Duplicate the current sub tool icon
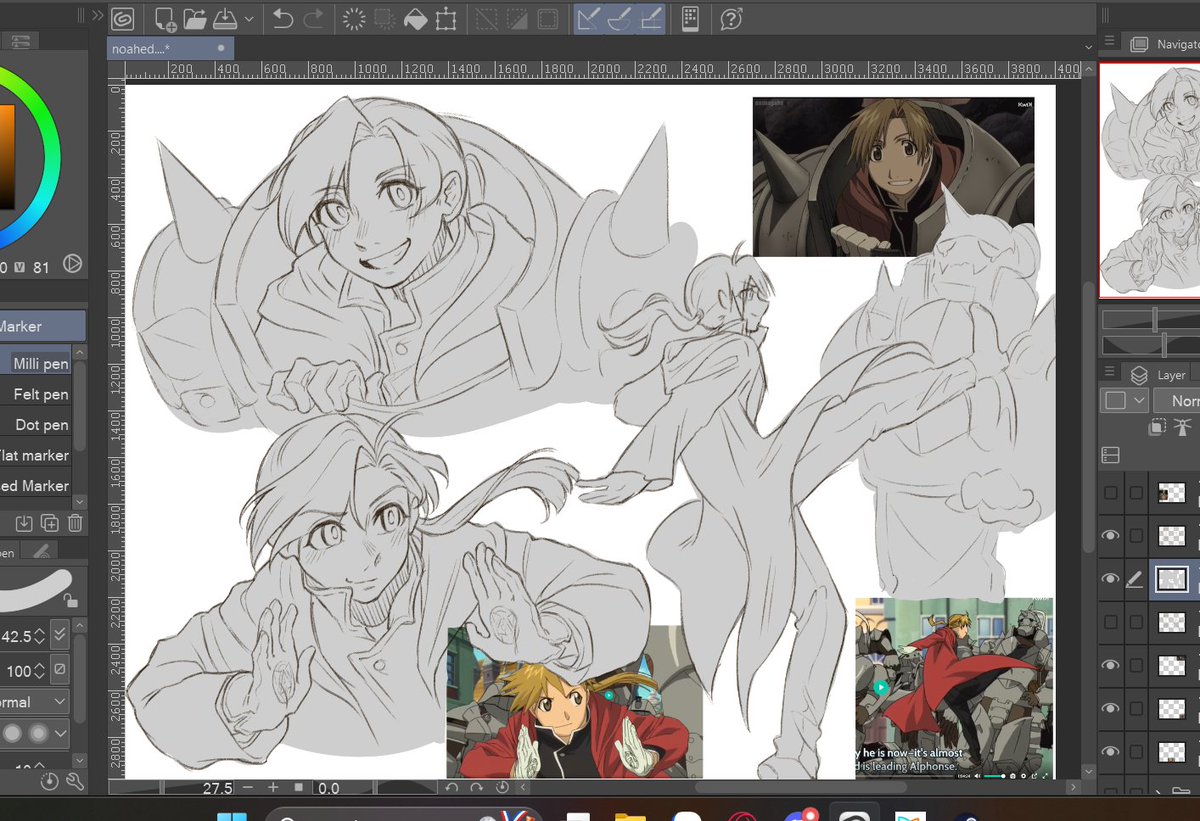The height and width of the screenshot is (821, 1200). pyautogui.click(x=49, y=523)
